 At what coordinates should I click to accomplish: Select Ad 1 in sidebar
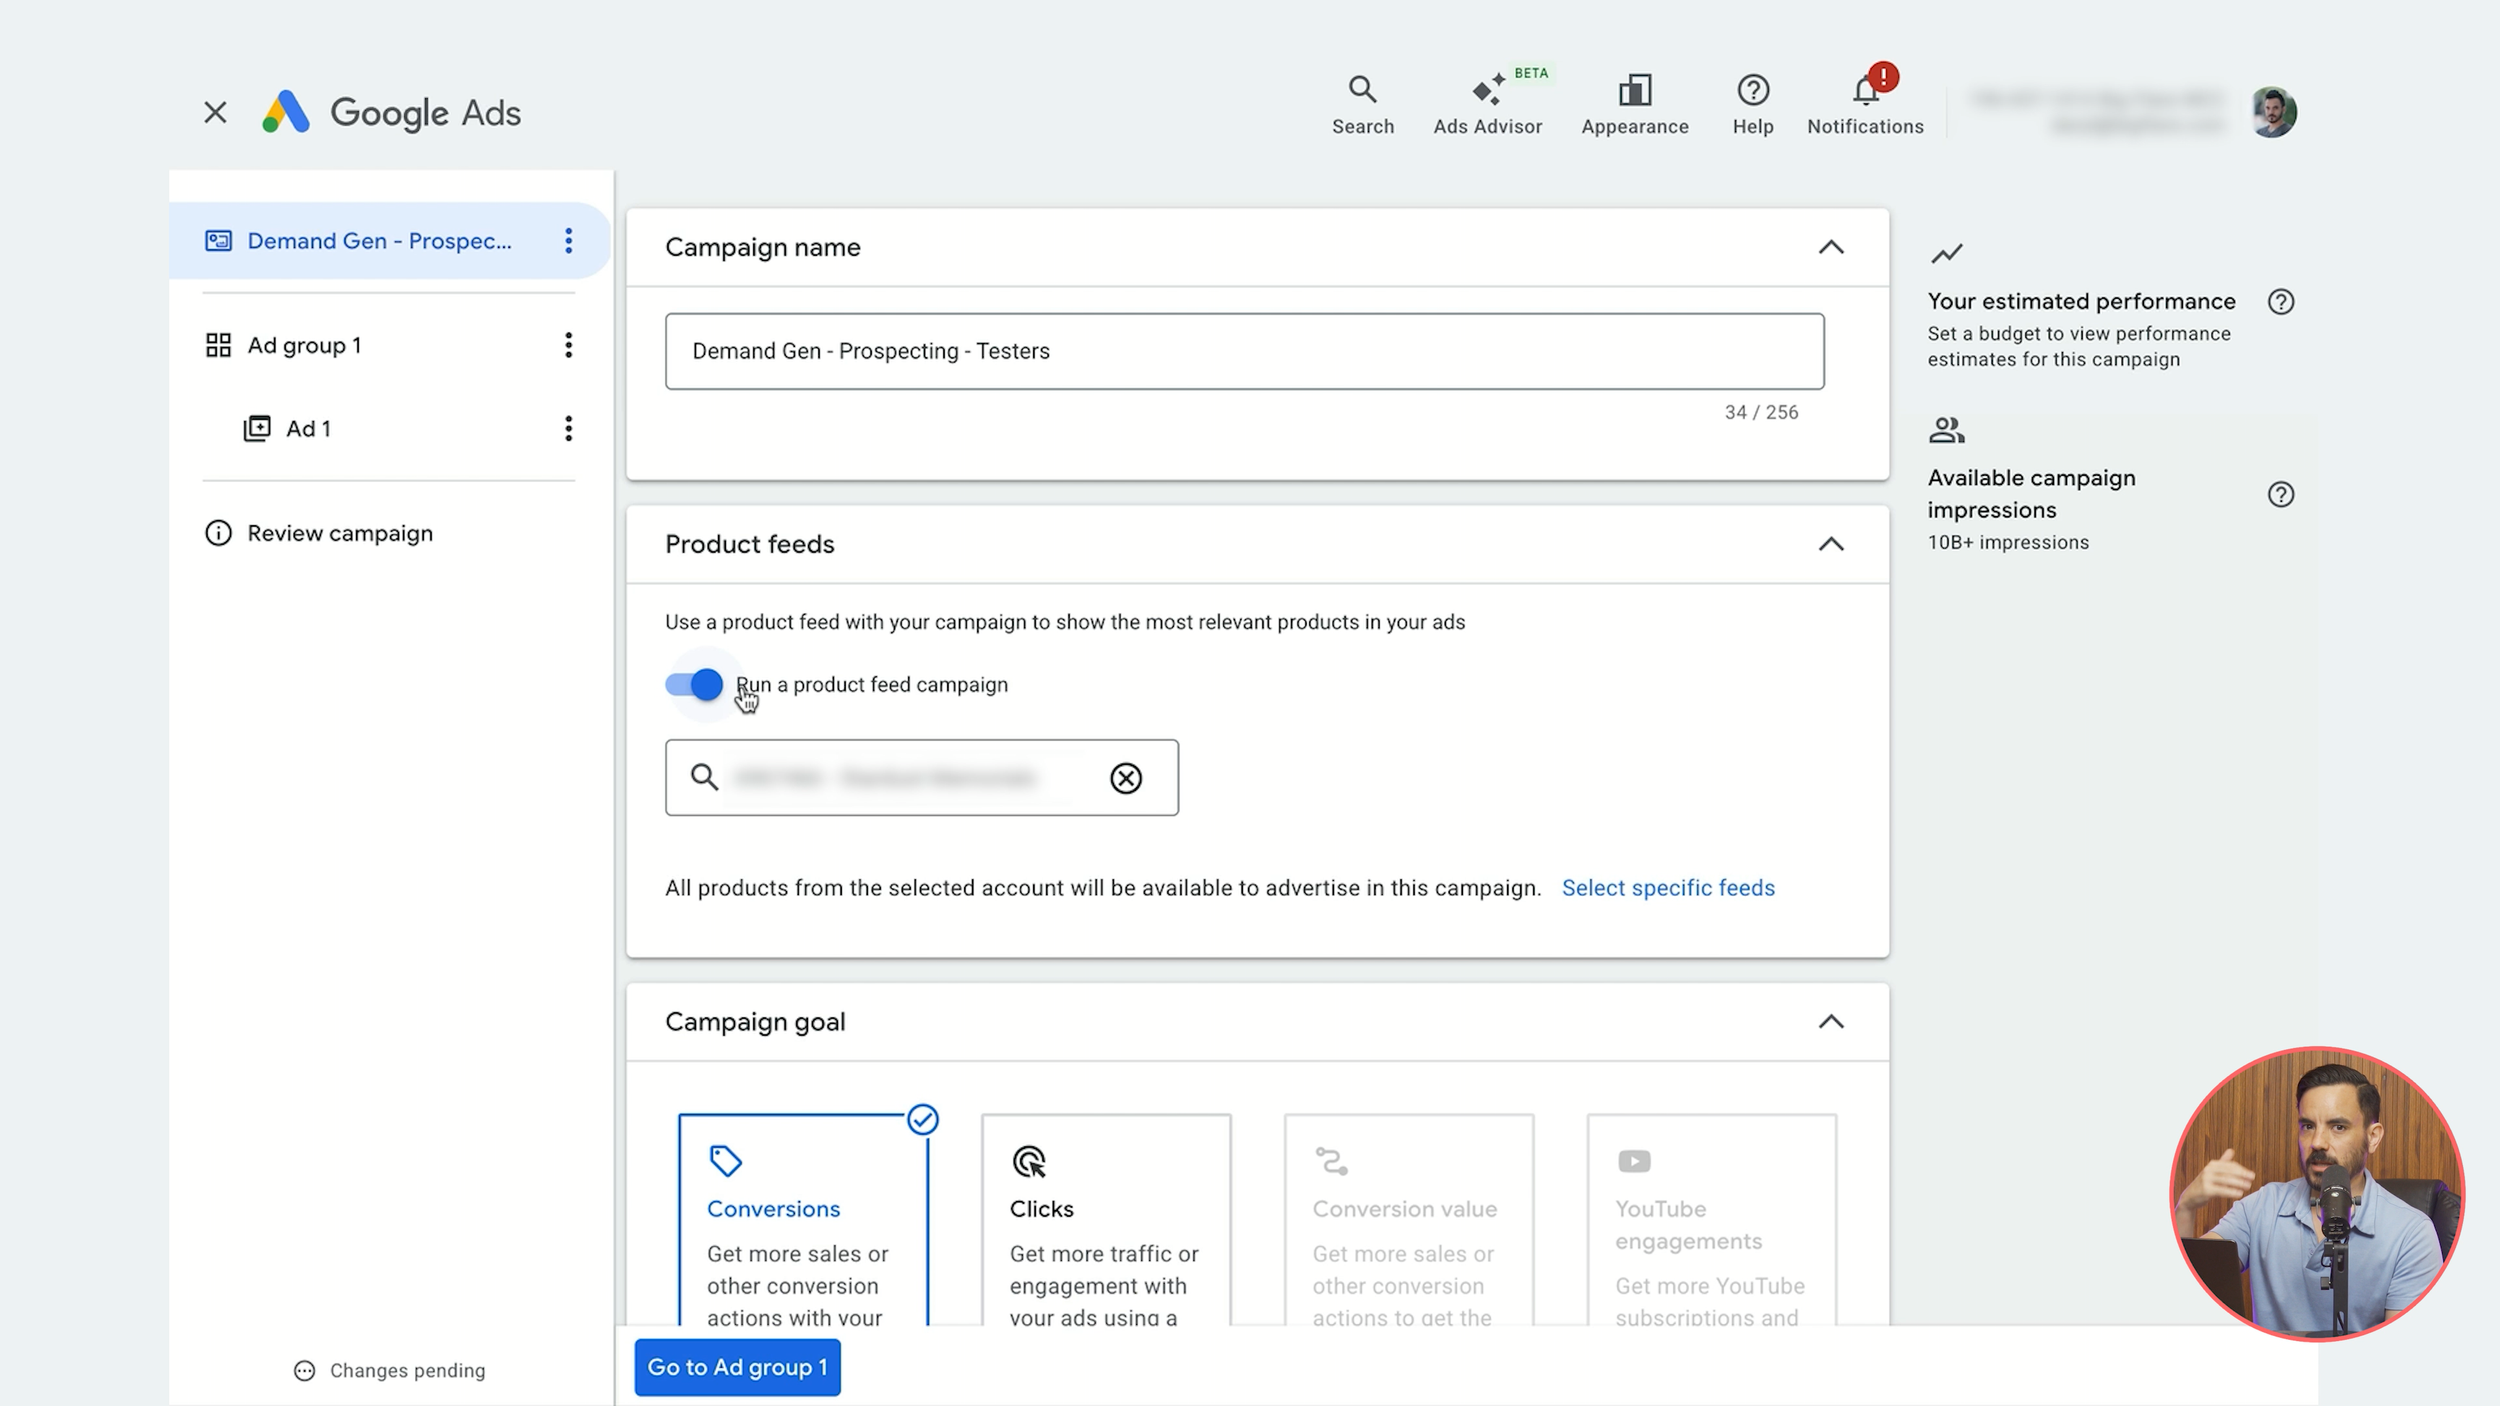[x=308, y=429]
